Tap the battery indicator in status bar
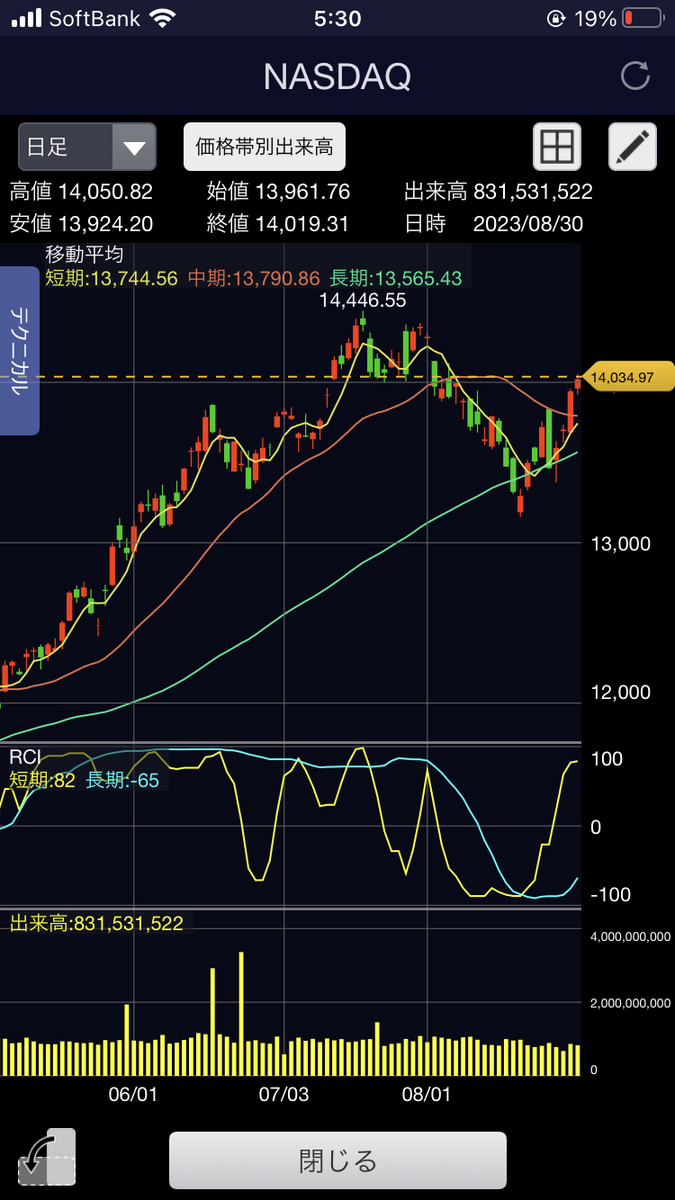Screen dimensions: 675x1200 [642, 18]
